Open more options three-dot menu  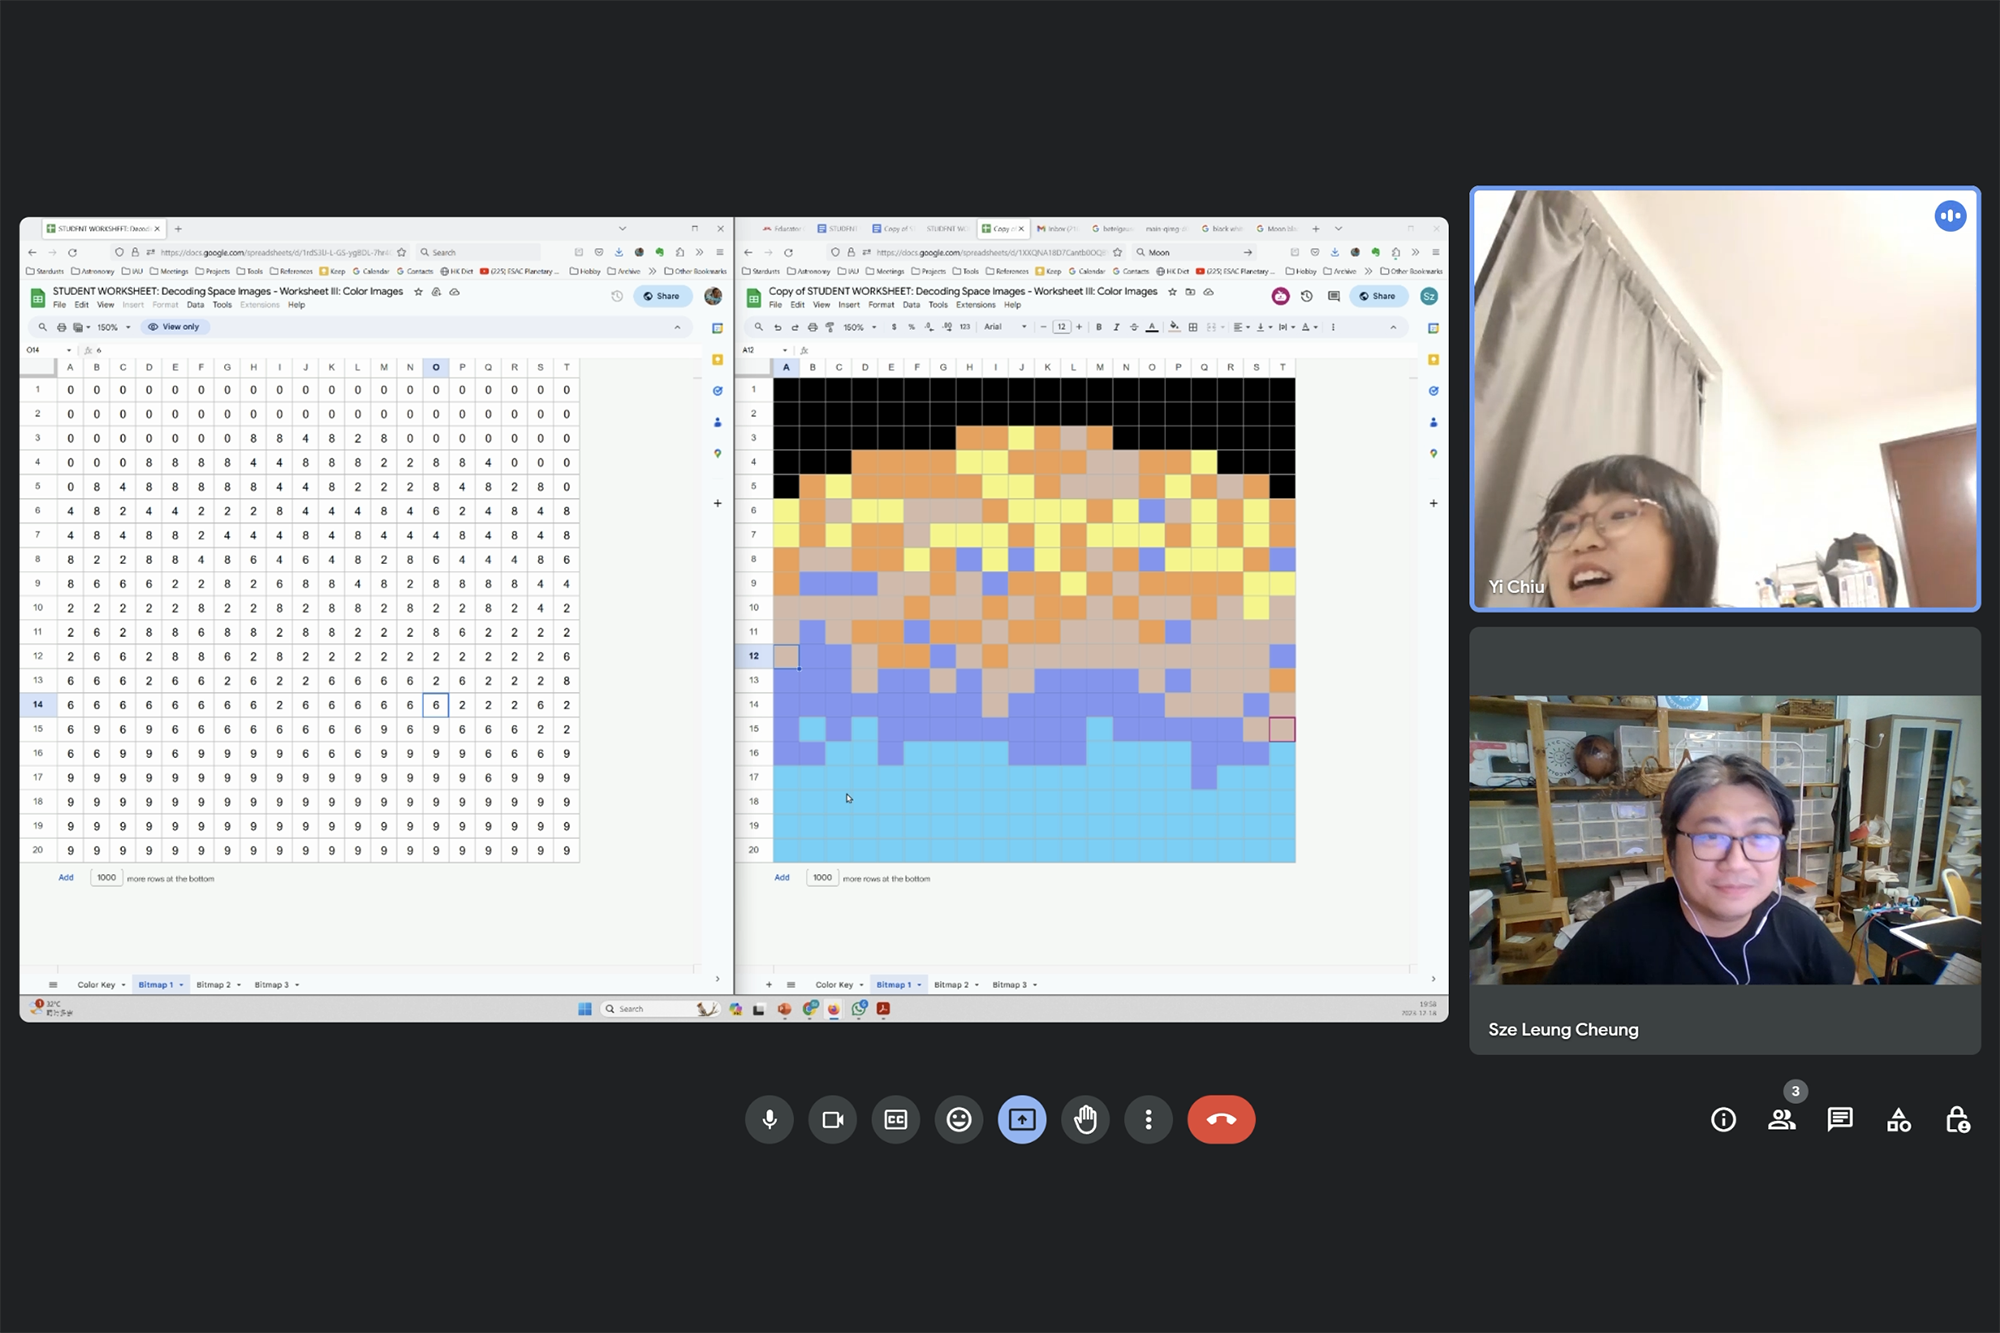point(1148,1119)
